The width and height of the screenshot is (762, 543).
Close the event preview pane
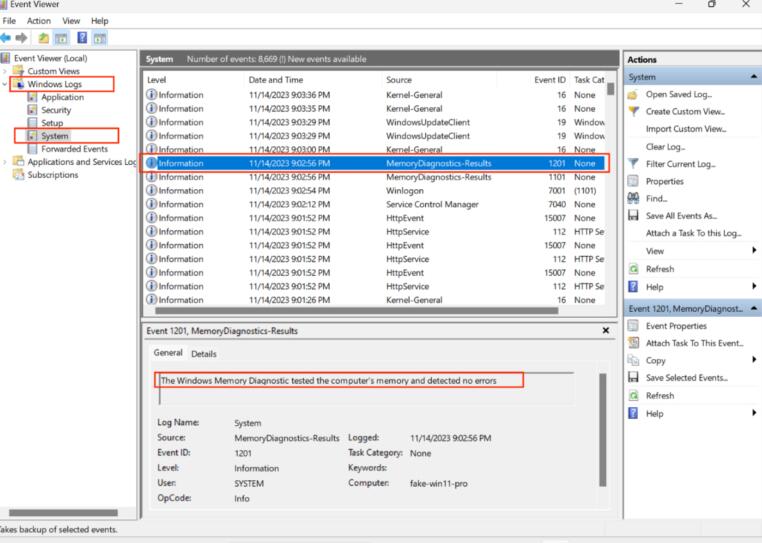pyautogui.click(x=605, y=331)
